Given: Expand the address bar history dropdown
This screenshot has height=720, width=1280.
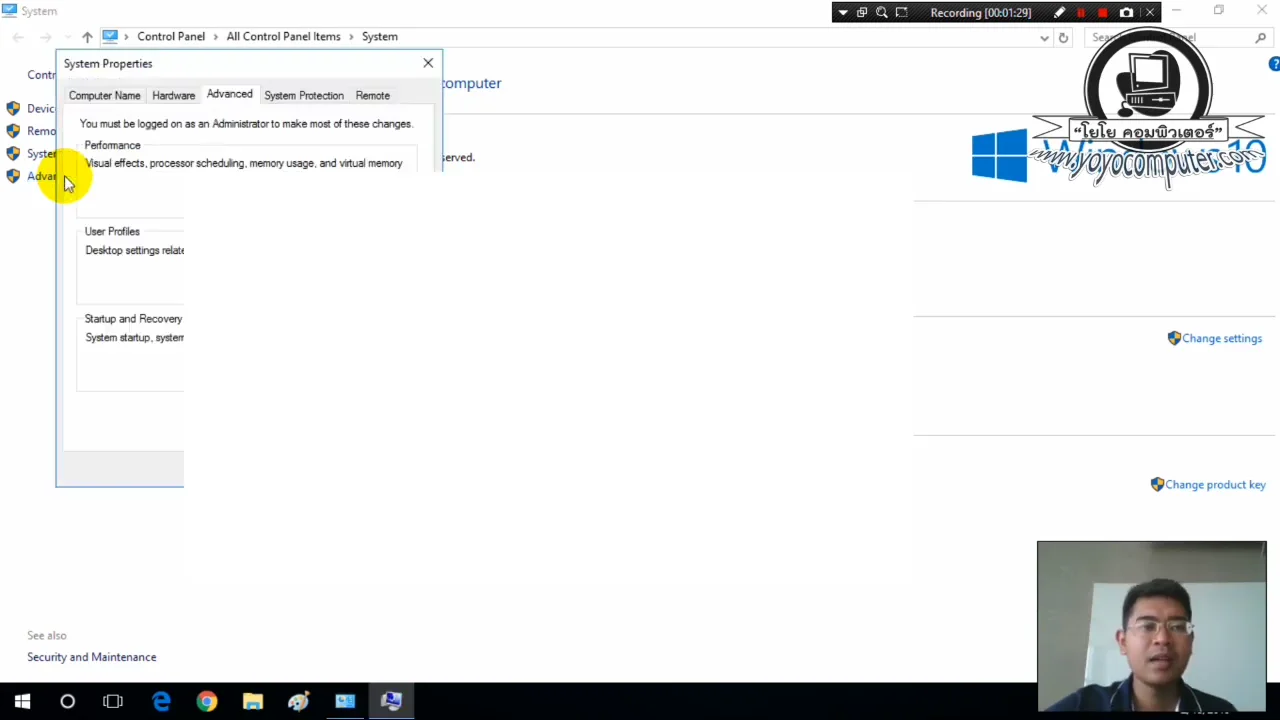Looking at the screenshot, I should pyautogui.click(x=1044, y=37).
